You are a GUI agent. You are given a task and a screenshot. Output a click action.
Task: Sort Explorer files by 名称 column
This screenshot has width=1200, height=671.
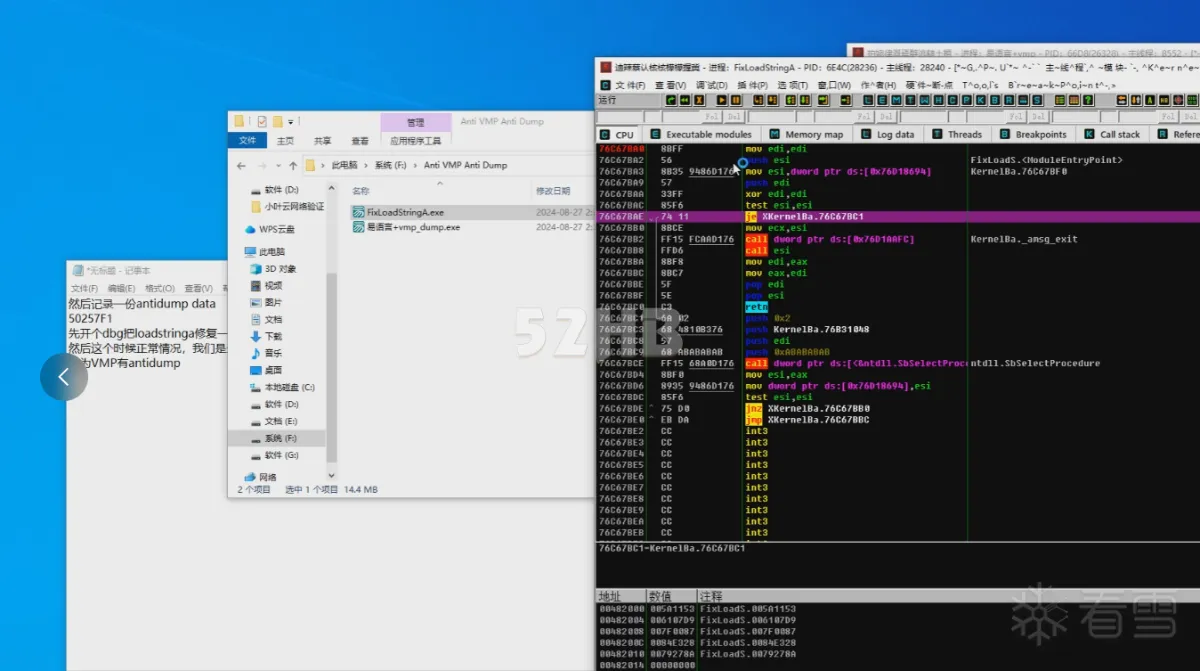[361, 190]
